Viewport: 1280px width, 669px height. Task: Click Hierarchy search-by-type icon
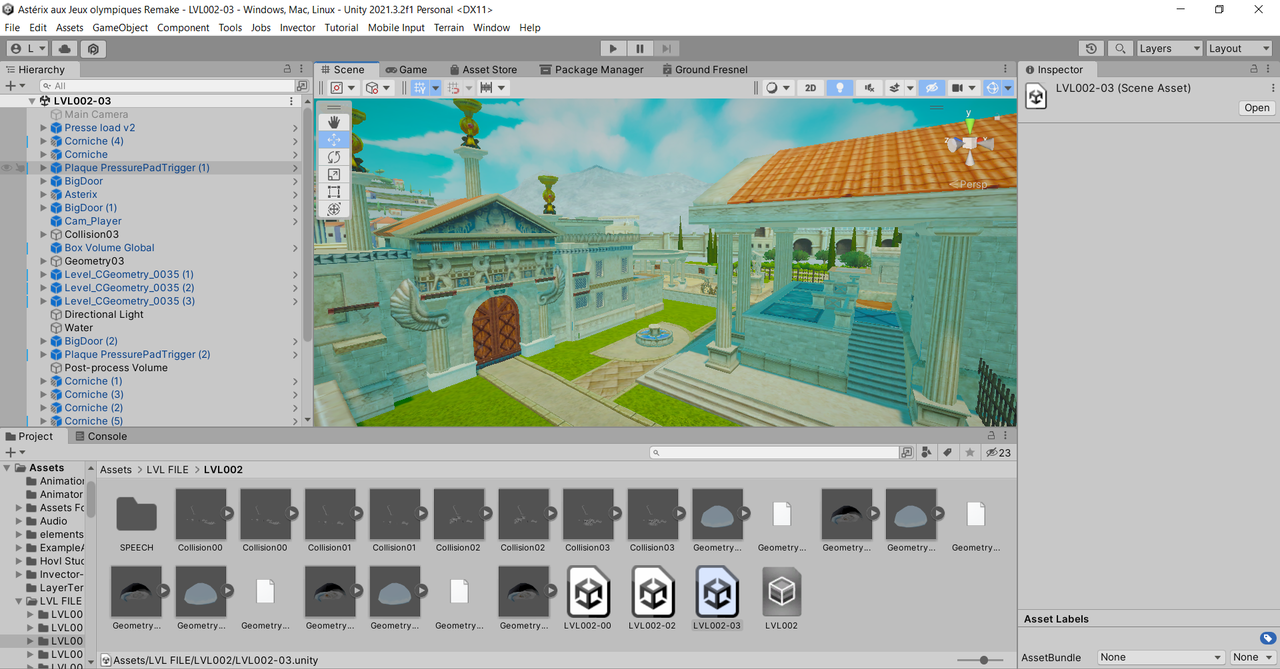point(304,86)
